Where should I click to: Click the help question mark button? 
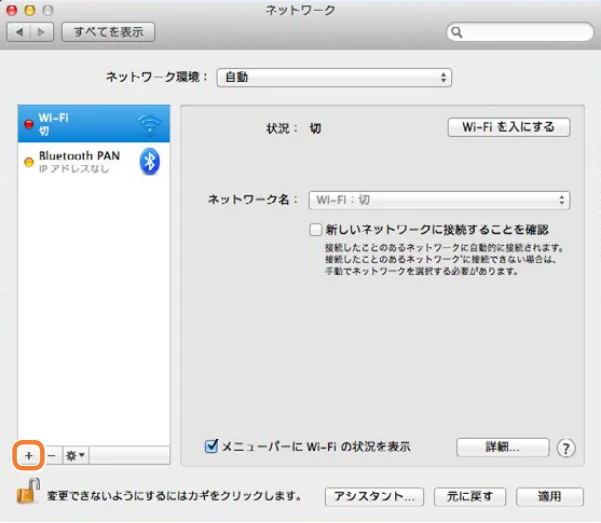click(x=566, y=448)
